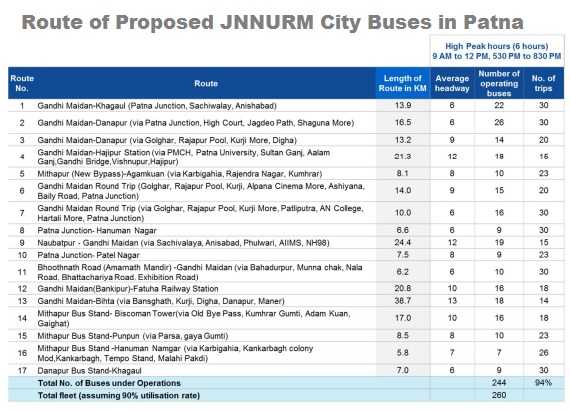Click the High Peak hours header cell
Image resolution: width=570 pixels, height=411 pixels.
(497, 51)
